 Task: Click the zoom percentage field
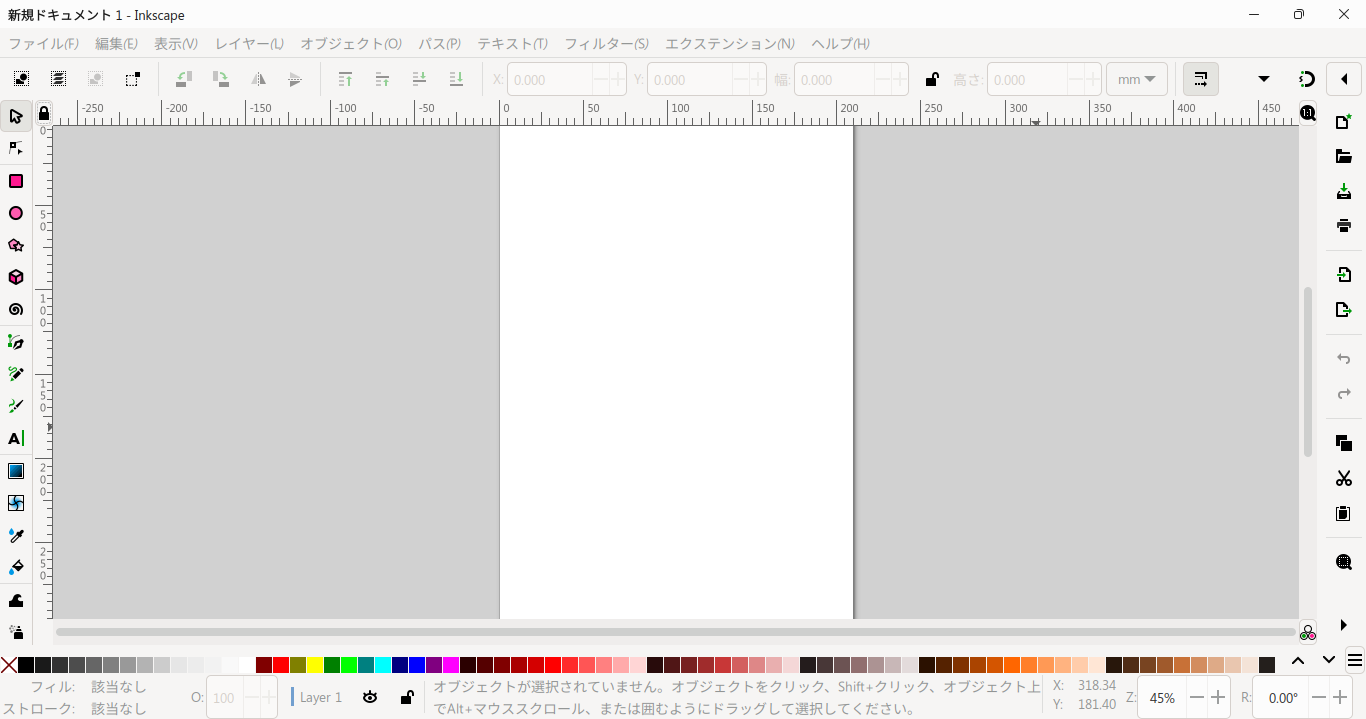(x=1161, y=698)
